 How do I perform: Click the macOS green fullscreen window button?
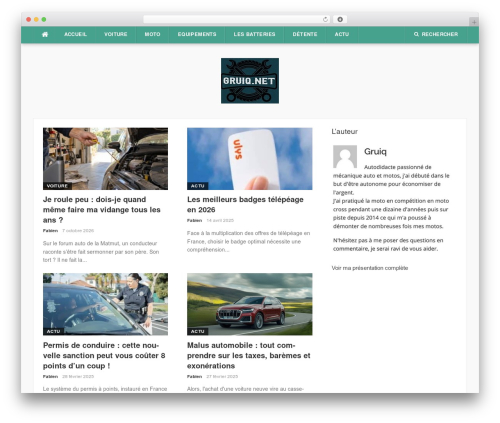point(44,20)
